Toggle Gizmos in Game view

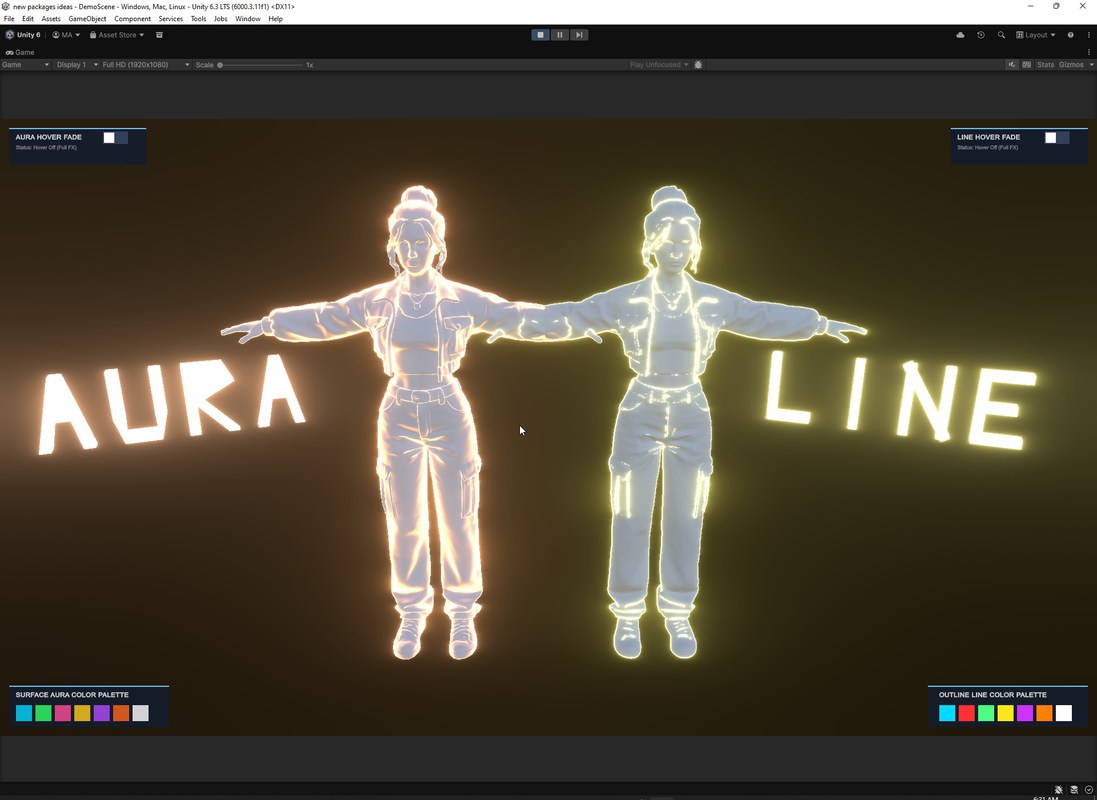point(1071,64)
